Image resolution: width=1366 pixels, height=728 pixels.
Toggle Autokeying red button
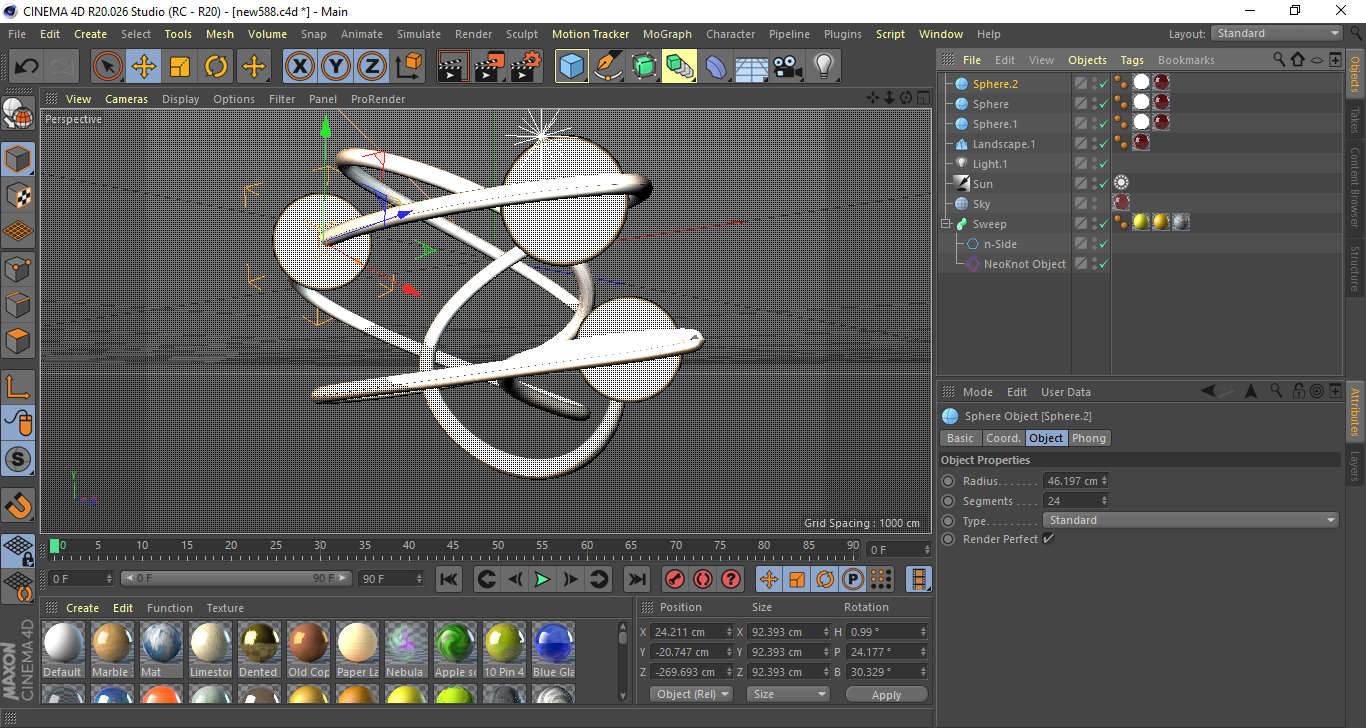(703, 579)
